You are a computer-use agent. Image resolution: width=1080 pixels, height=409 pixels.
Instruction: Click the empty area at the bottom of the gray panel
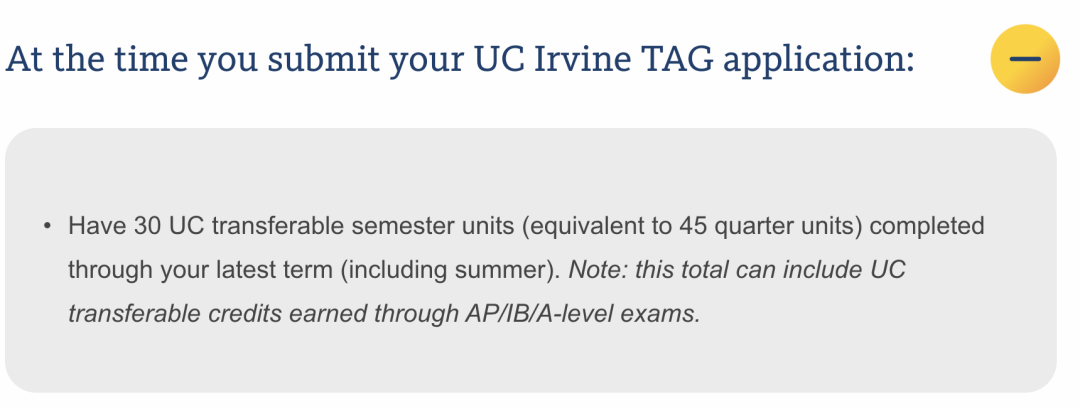(x=530, y=361)
